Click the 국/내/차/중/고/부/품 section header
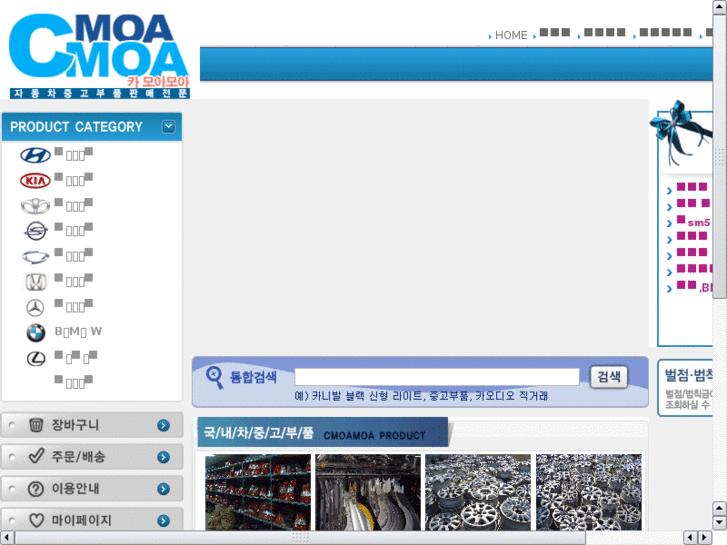This screenshot has height=545, width=727. [x=323, y=432]
